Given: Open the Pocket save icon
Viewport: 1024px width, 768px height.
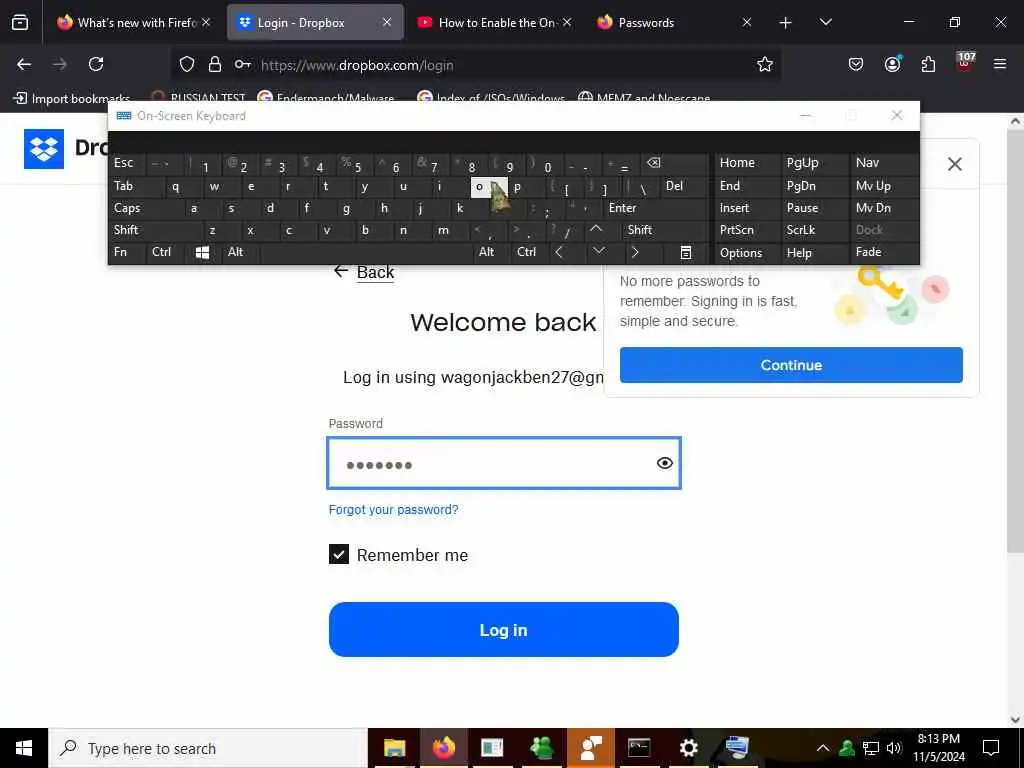Looking at the screenshot, I should (x=856, y=64).
